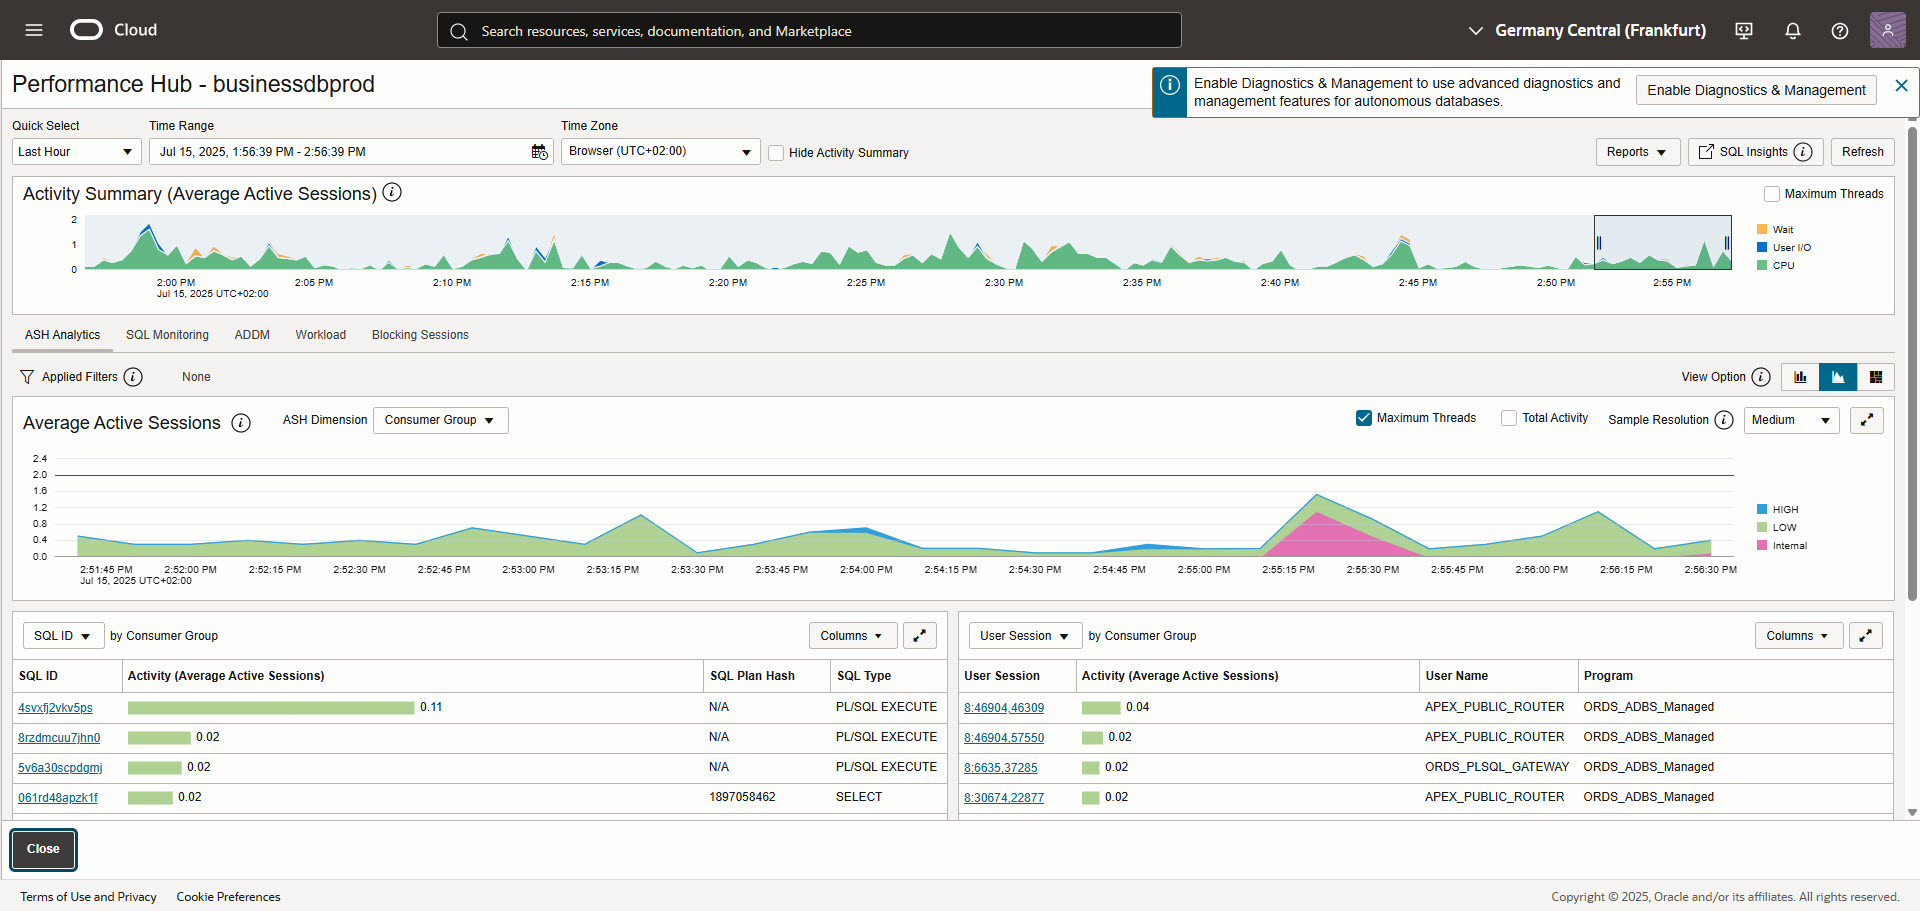The width and height of the screenshot is (1920, 911).
Task: Open the help question mark icon
Action: tap(1839, 31)
